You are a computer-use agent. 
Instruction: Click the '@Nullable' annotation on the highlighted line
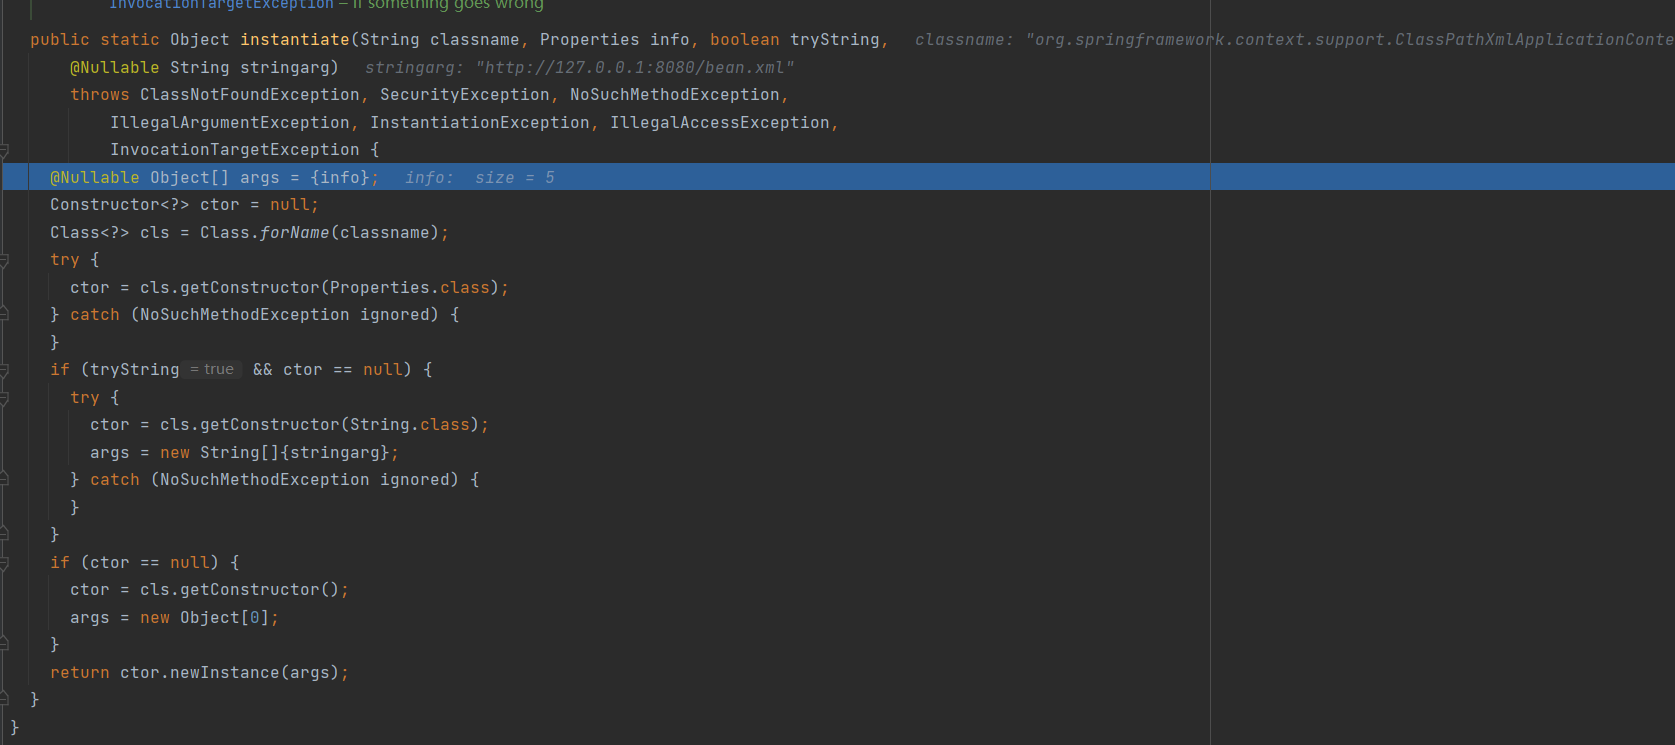coord(94,178)
